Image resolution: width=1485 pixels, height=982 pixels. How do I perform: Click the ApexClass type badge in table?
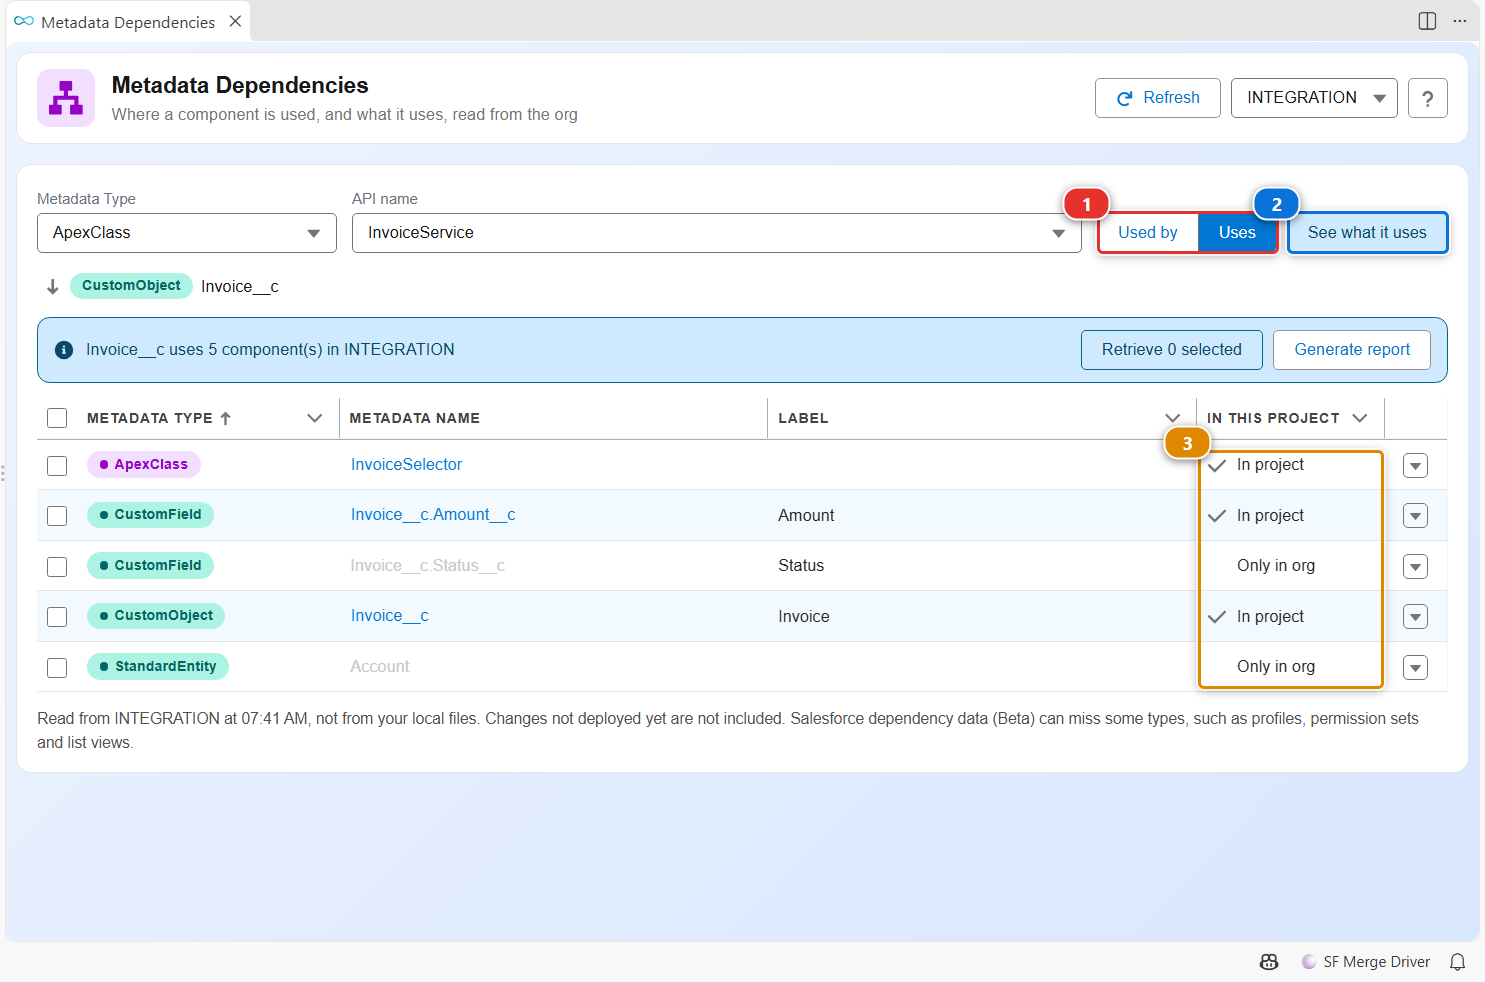(x=144, y=465)
